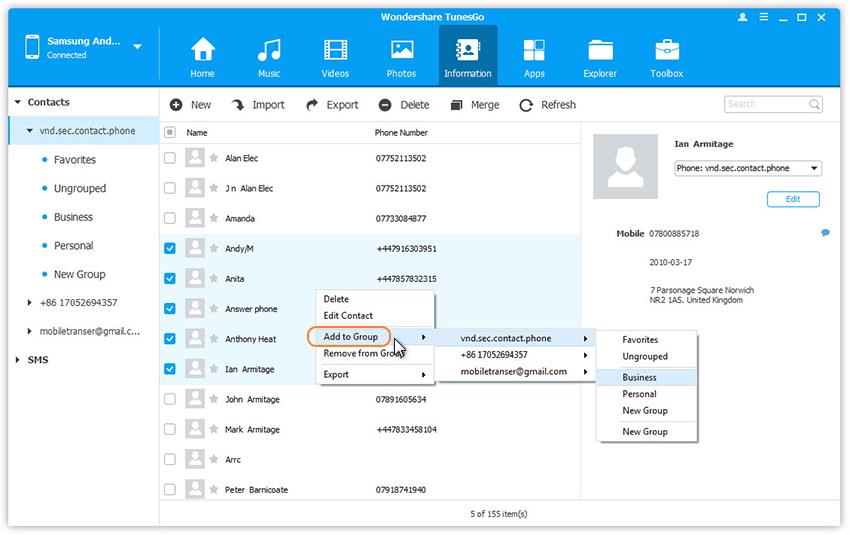Check the Amanda contact checkbox
This screenshot has width=850, height=535.
(x=169, y=219)
